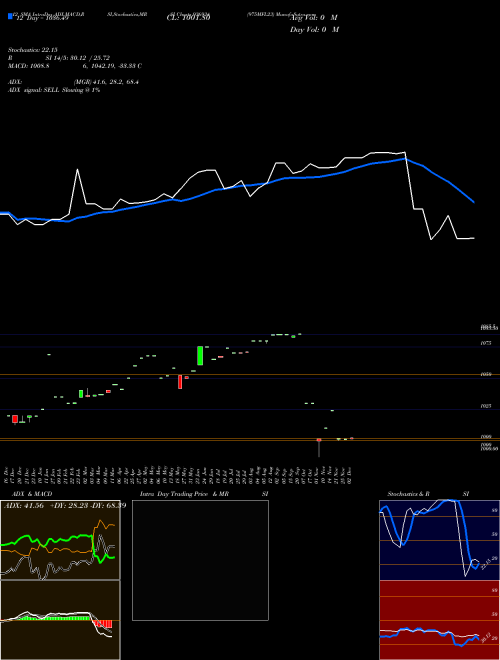Click the end of blue SMA line

[x=474, y=202]
